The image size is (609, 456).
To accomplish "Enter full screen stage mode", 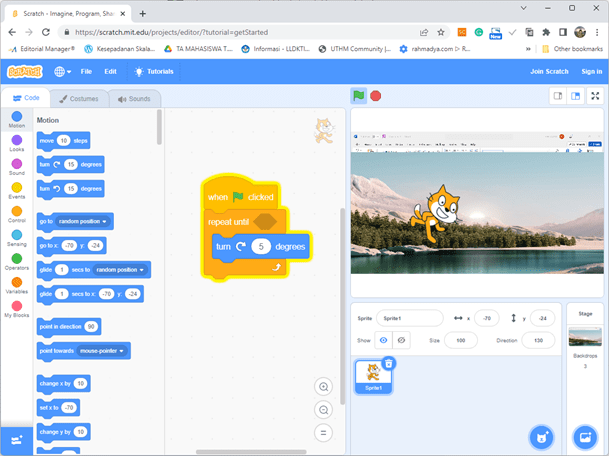I will (595, 96).
